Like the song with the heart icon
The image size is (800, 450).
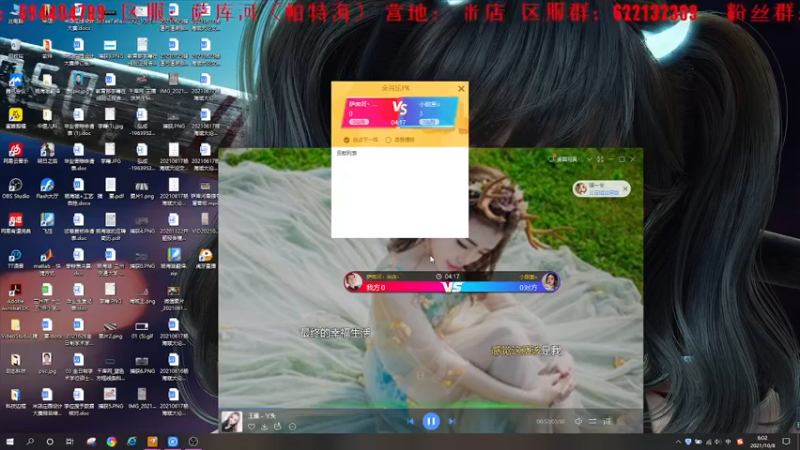[x=252, y=427]
